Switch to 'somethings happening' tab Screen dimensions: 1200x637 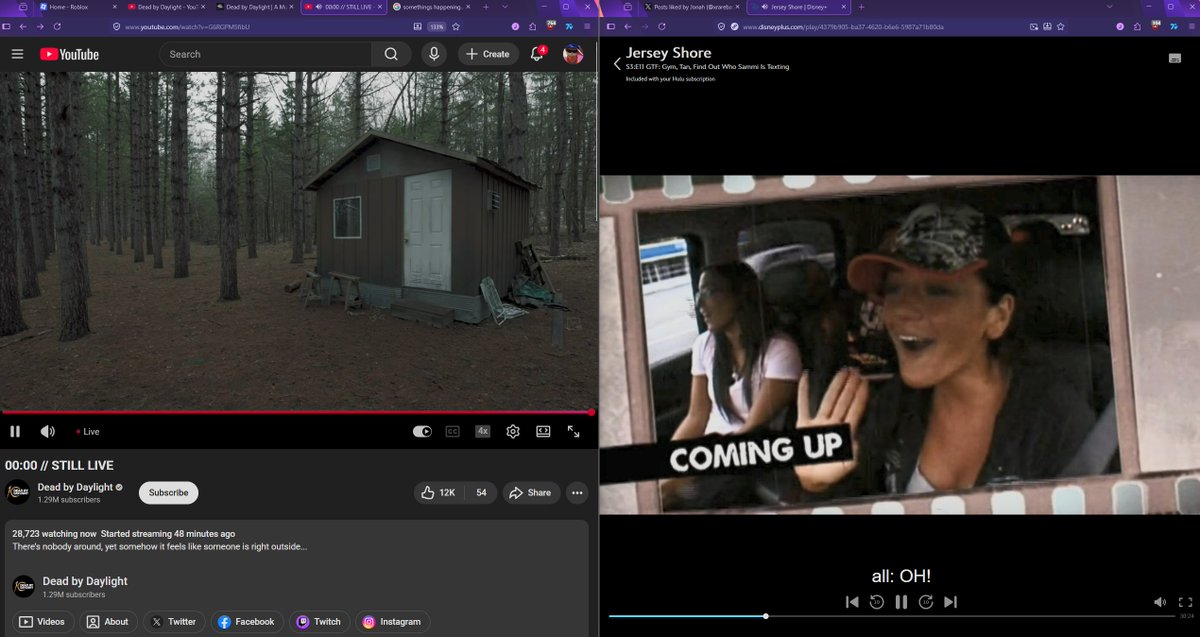point(429,7)
